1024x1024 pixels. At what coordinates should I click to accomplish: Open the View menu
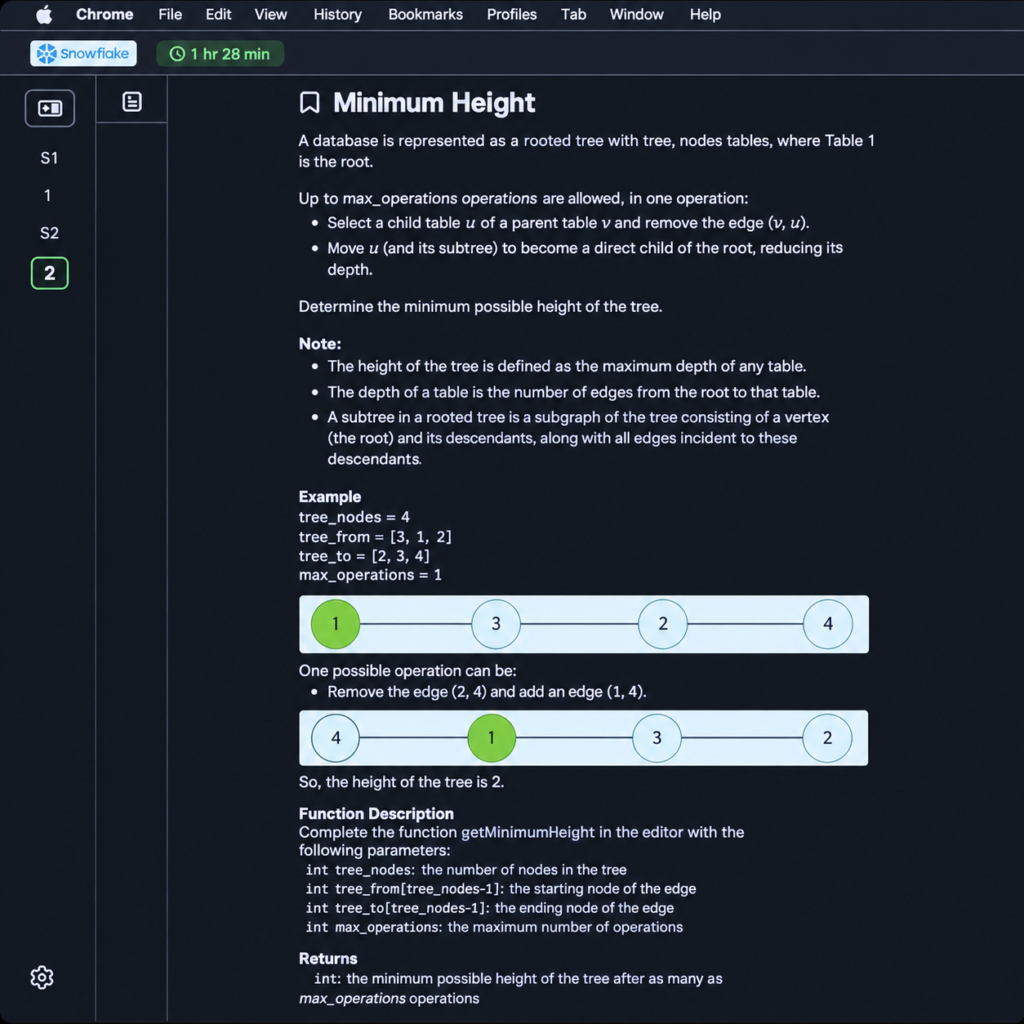pyautogui.click(x=270, y=14)
